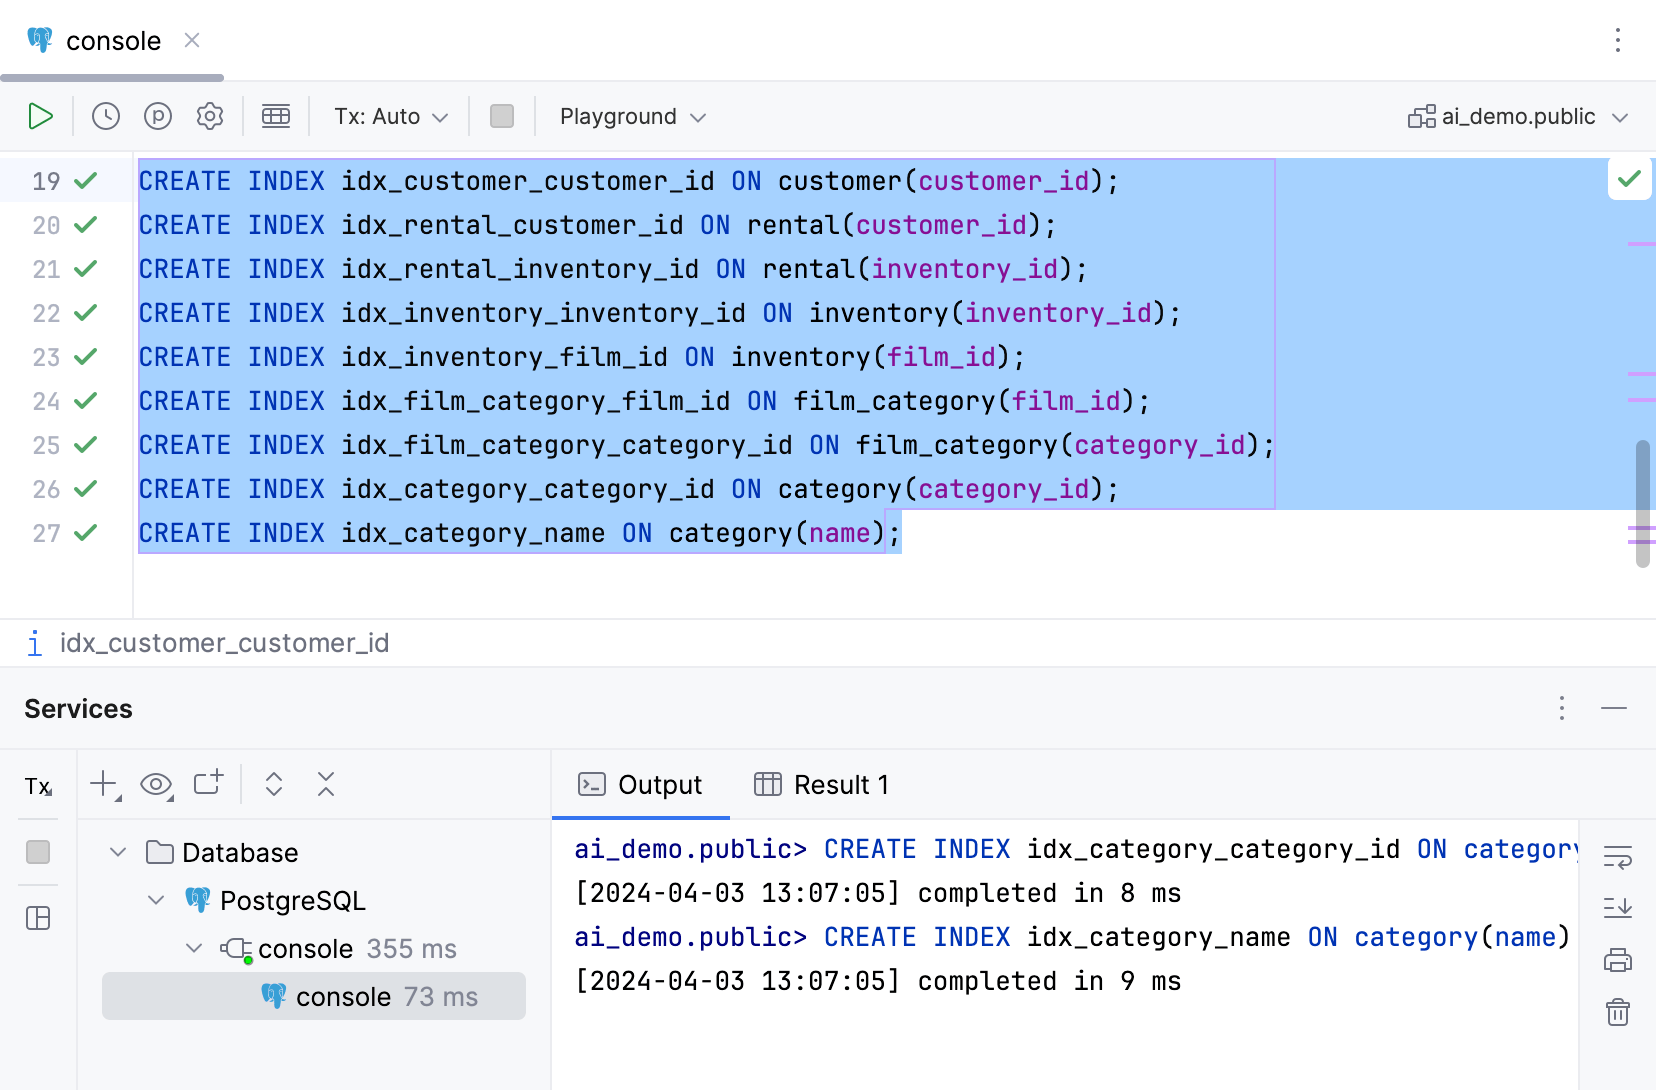Open the Playground resolve mode dropdown

[632, 117]
